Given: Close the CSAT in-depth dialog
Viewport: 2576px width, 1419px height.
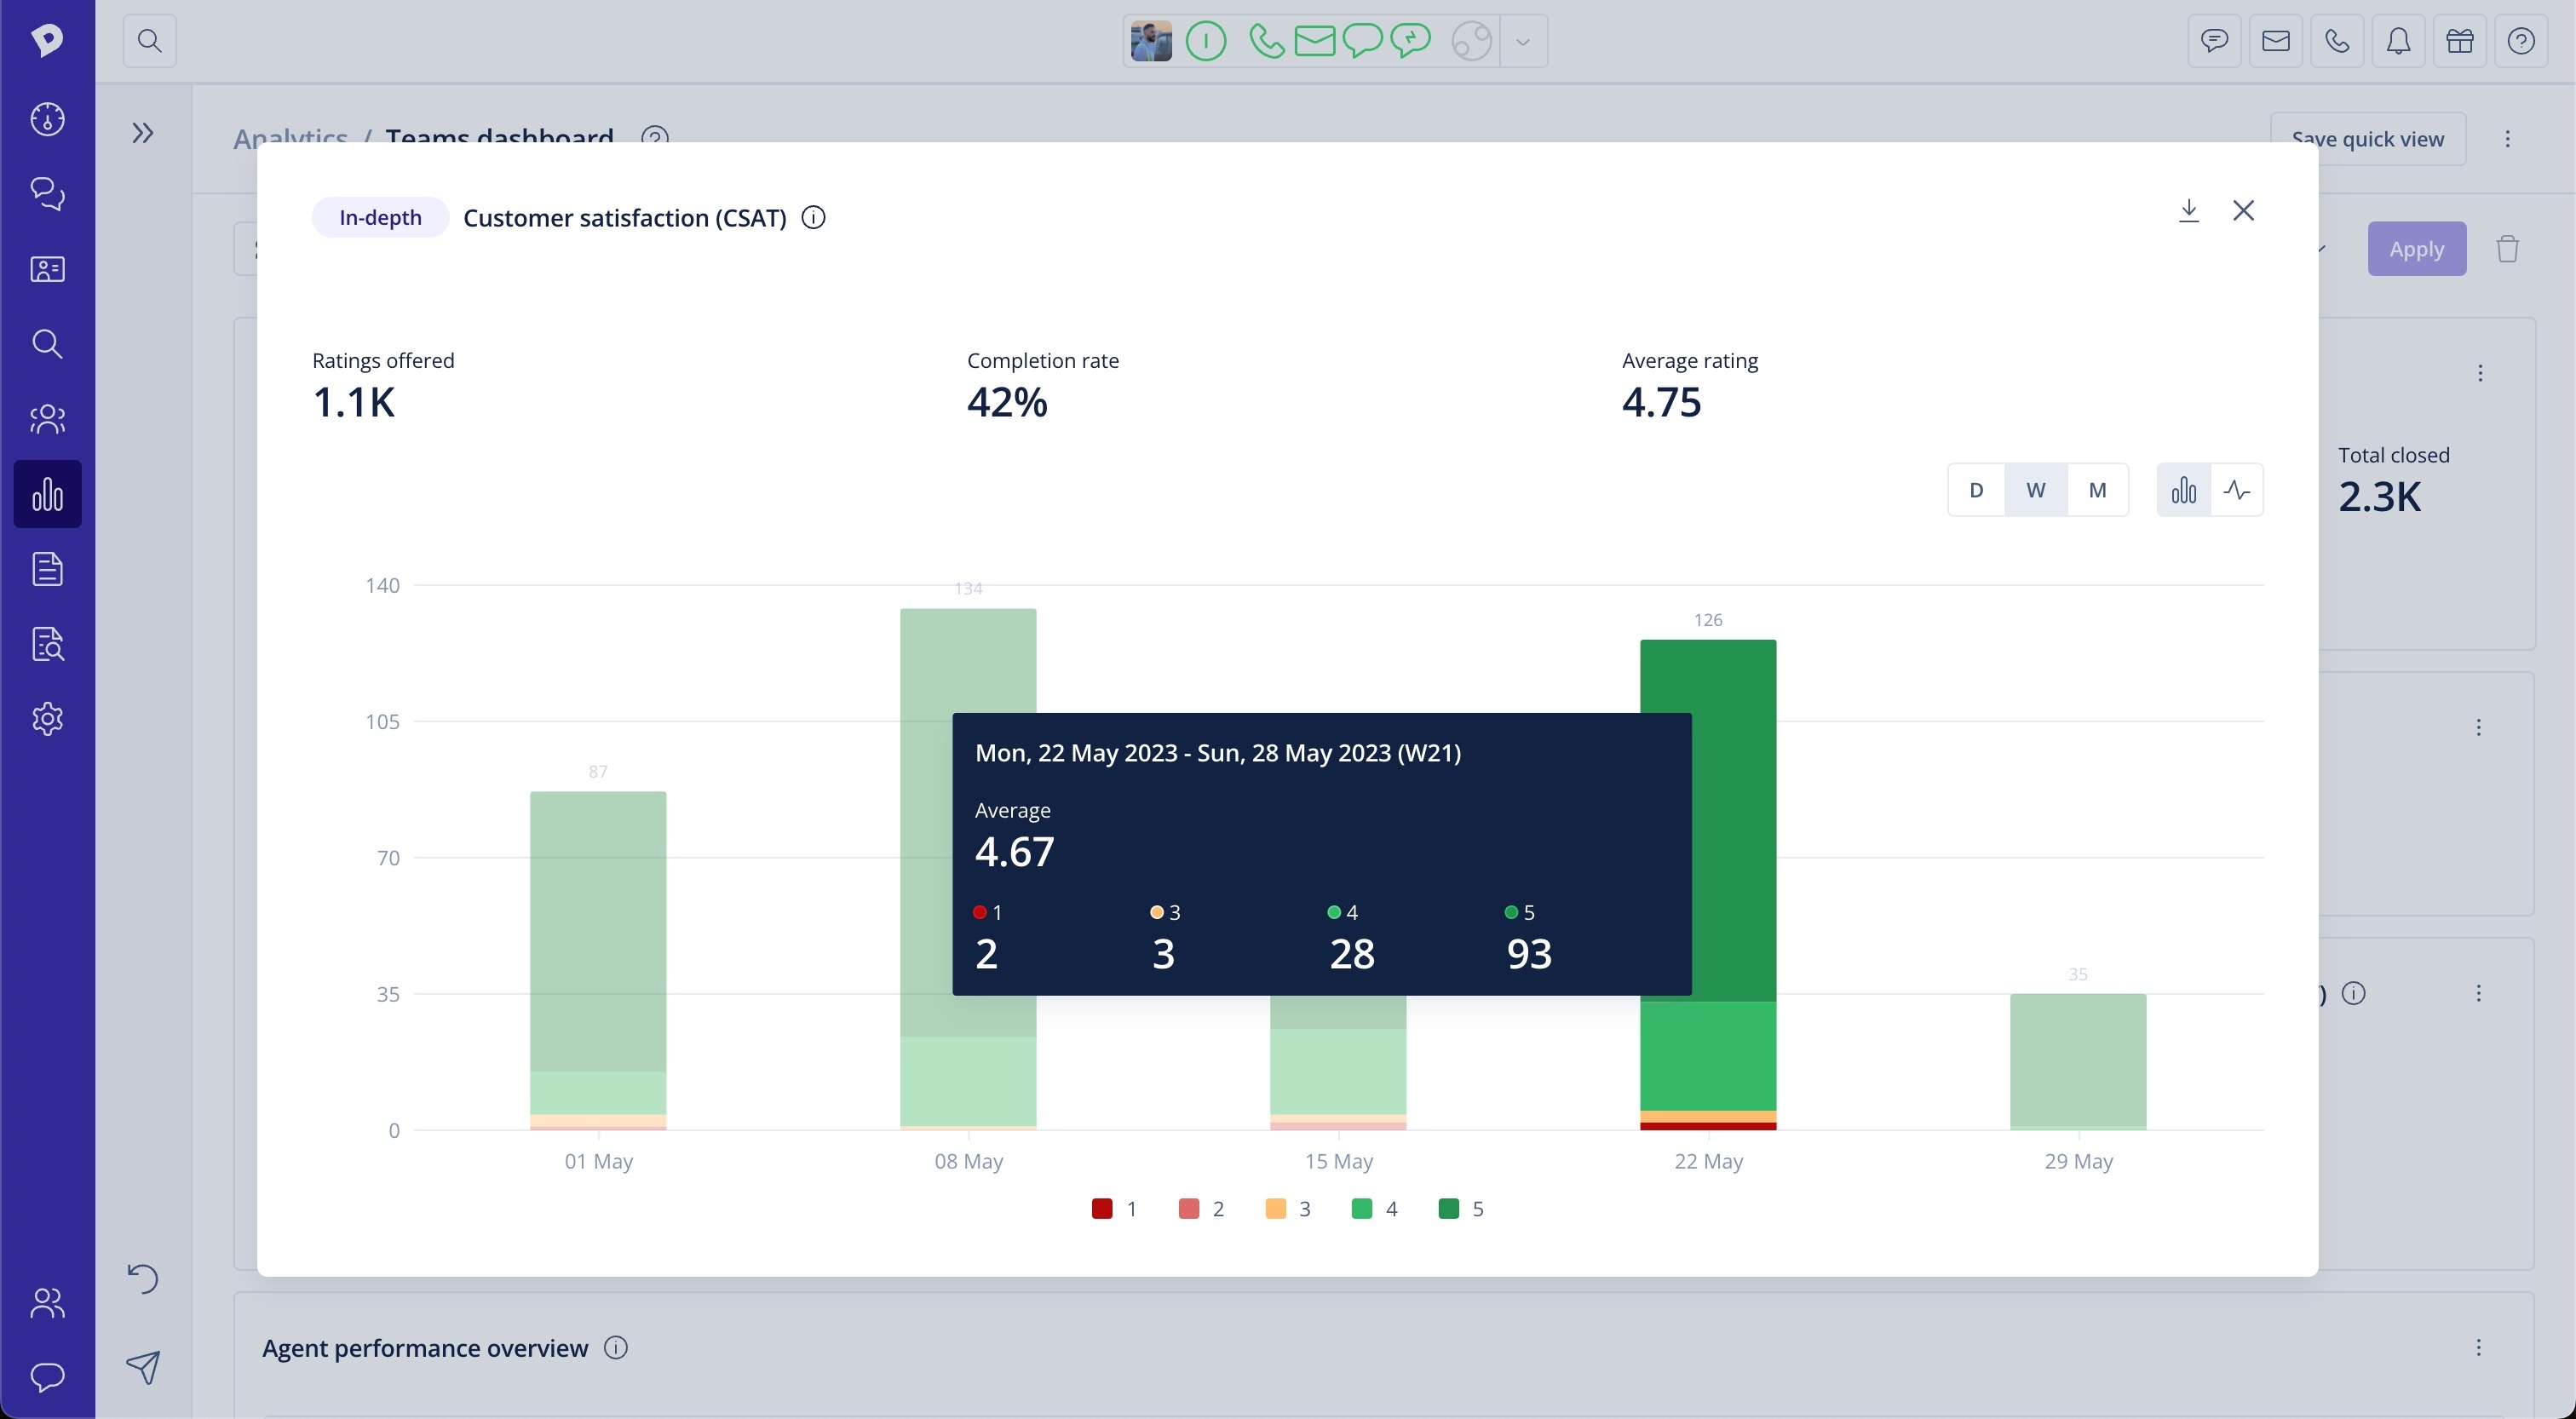Looking at the screenshot, I should pyautogui.click(x=2243, y=211).
